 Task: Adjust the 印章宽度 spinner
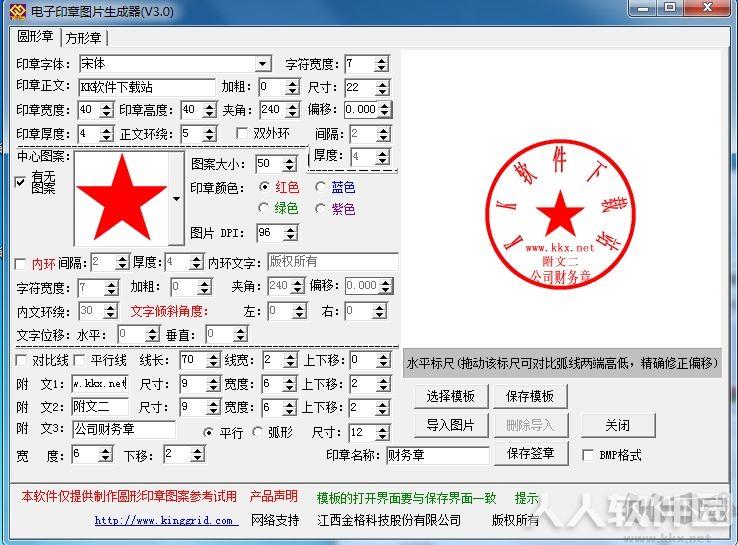[x=107, y=110]
